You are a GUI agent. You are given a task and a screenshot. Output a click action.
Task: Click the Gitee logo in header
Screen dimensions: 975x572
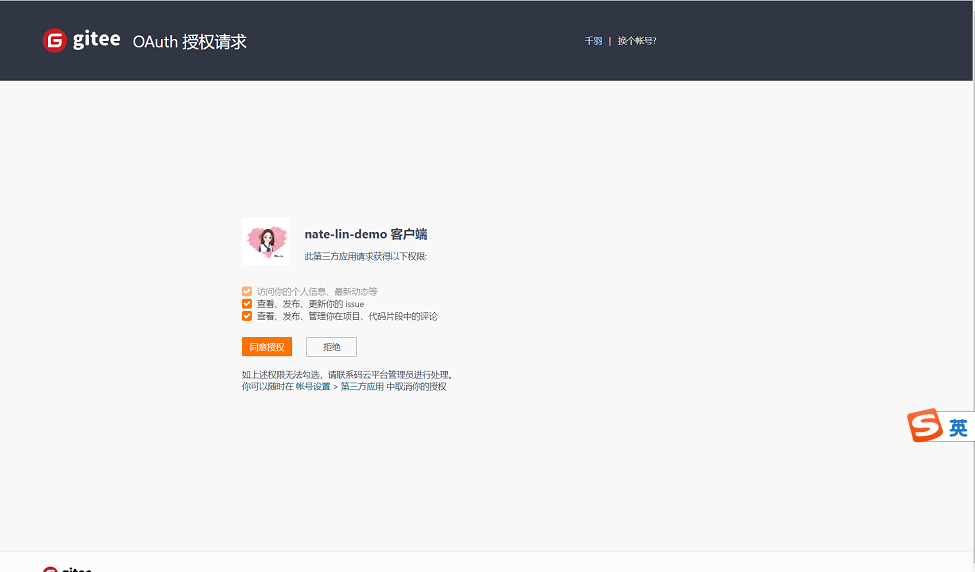tap(81, 40)
